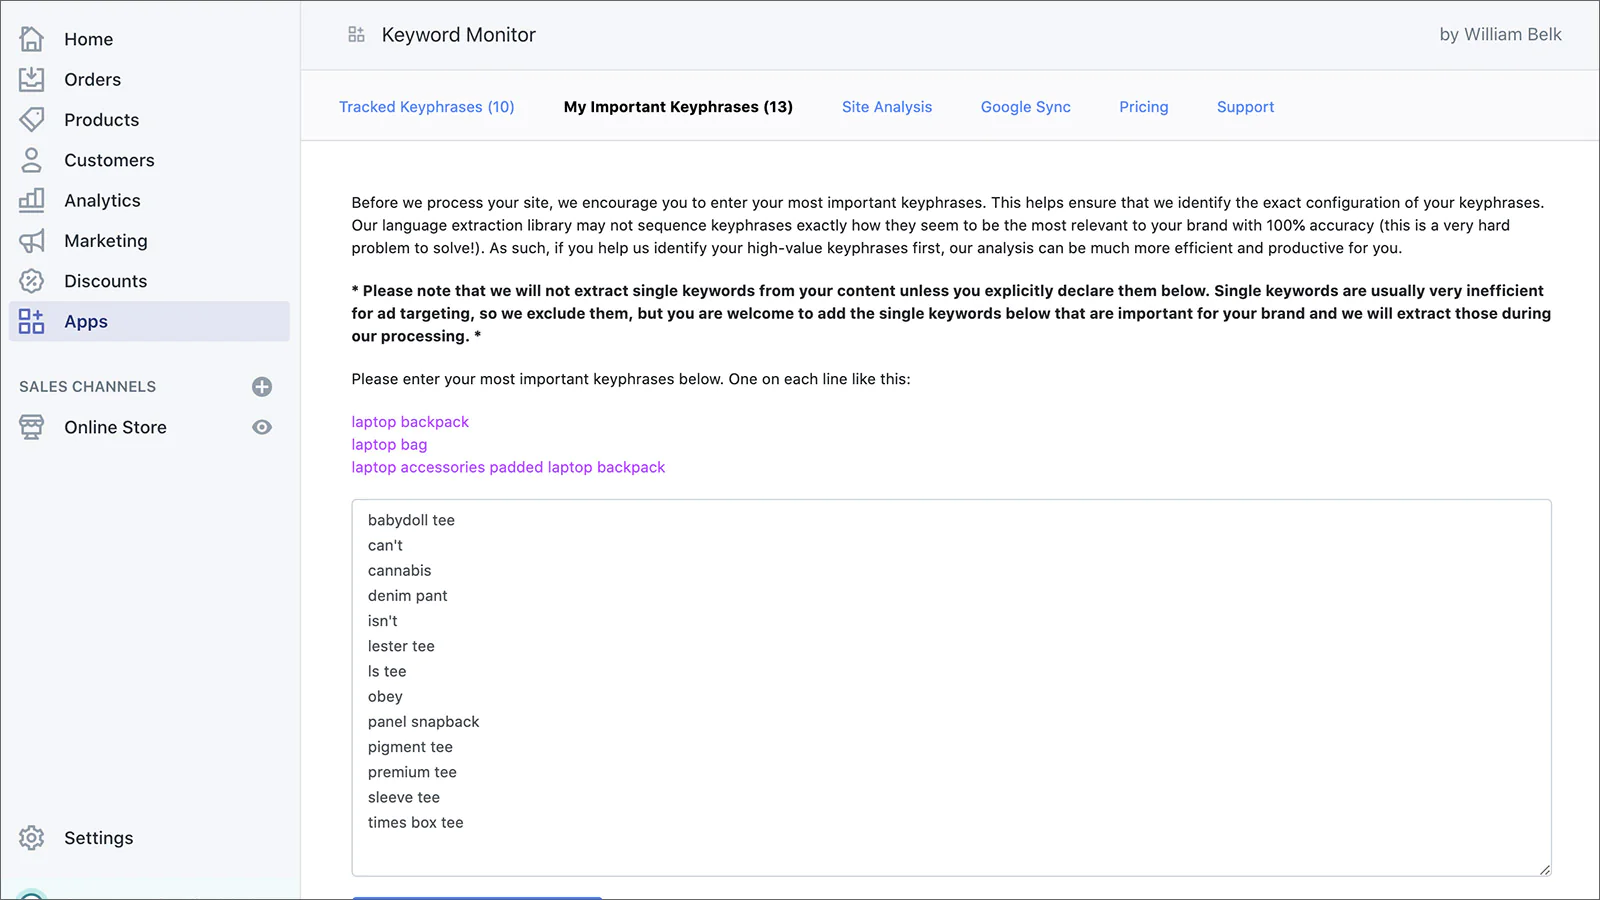The image size is (1600, 900).
Task: Switch to the Tracked Keyphrases tab
Action: [x=426, y=107]
